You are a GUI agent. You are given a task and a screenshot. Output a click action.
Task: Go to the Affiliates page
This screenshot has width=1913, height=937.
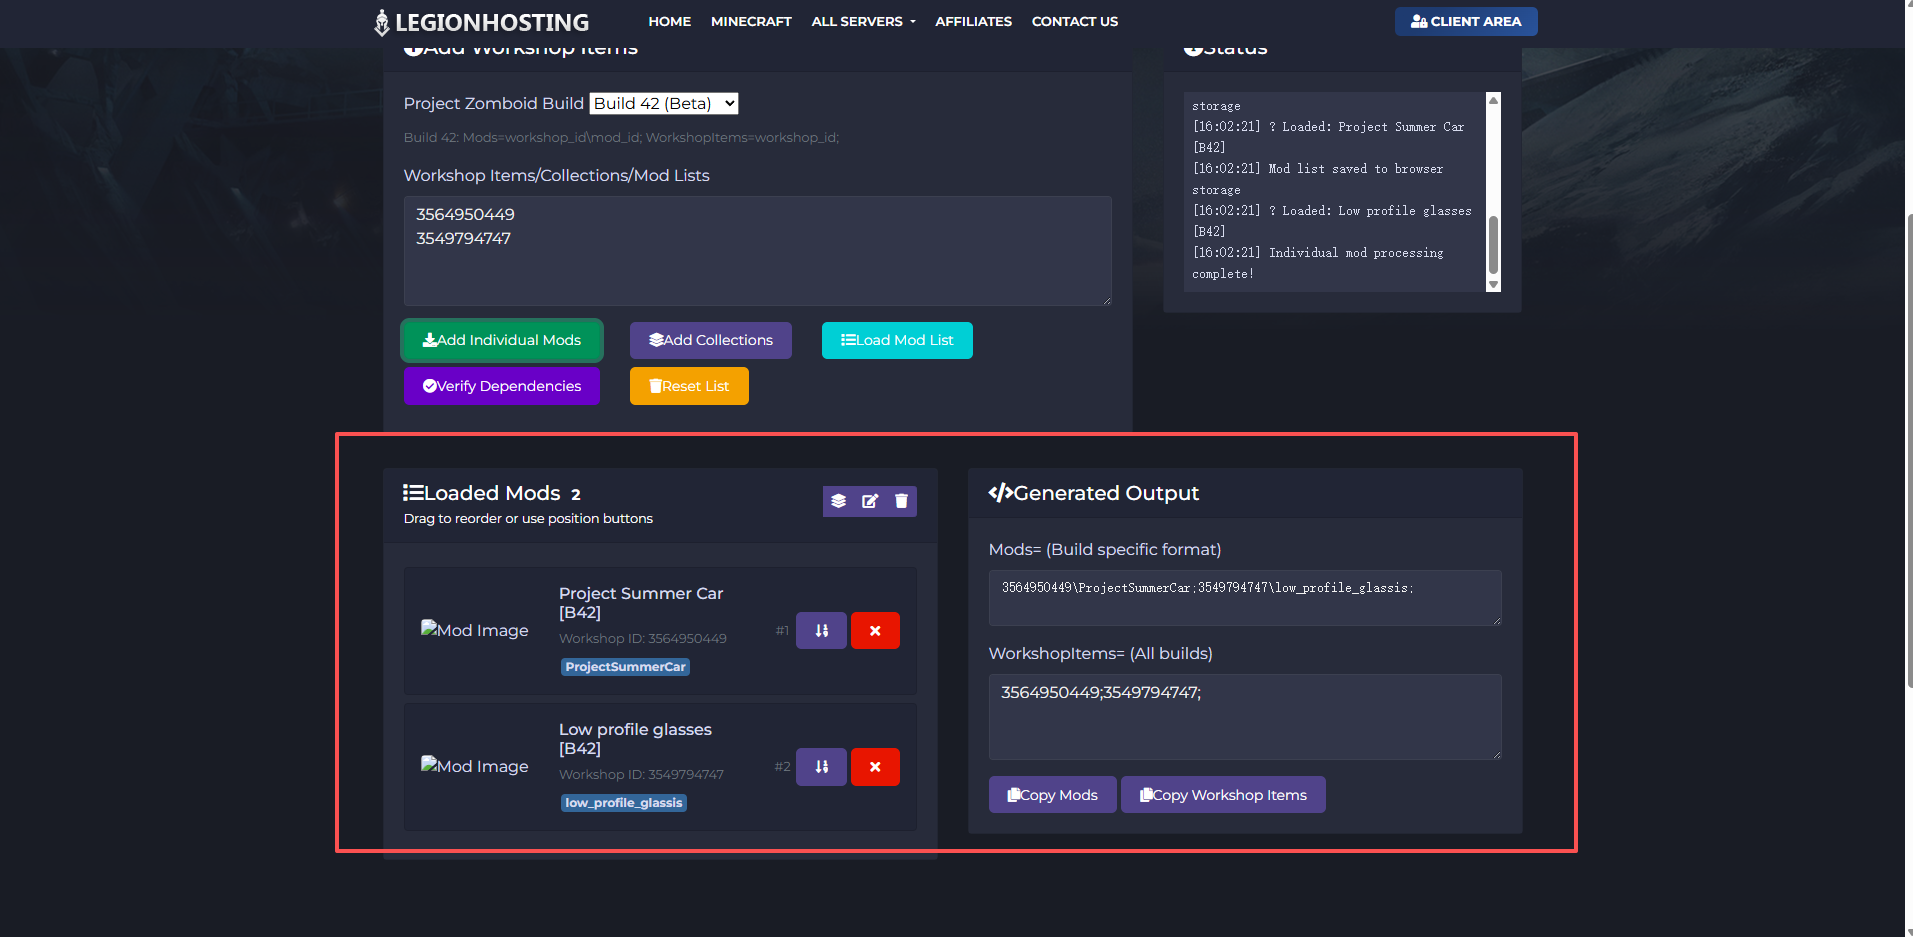tap(973, 22)
